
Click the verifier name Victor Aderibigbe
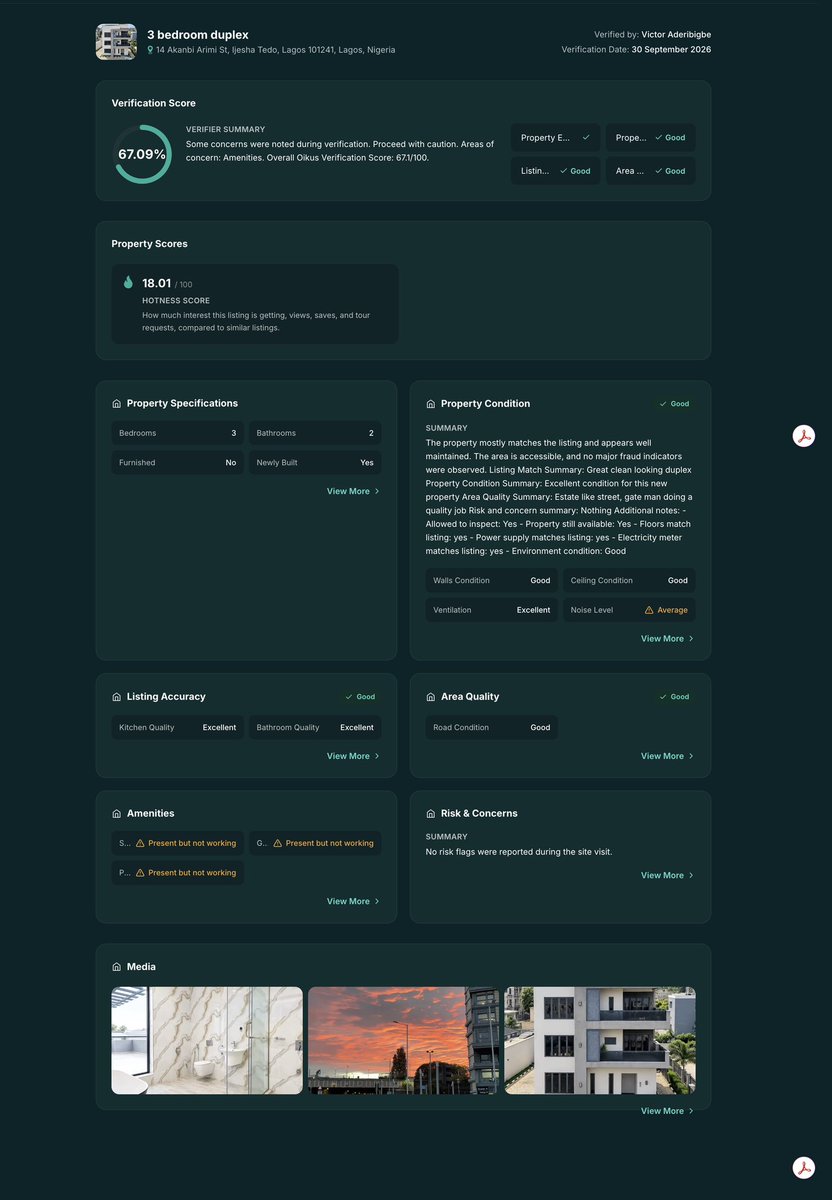click(x=677, y=35)
